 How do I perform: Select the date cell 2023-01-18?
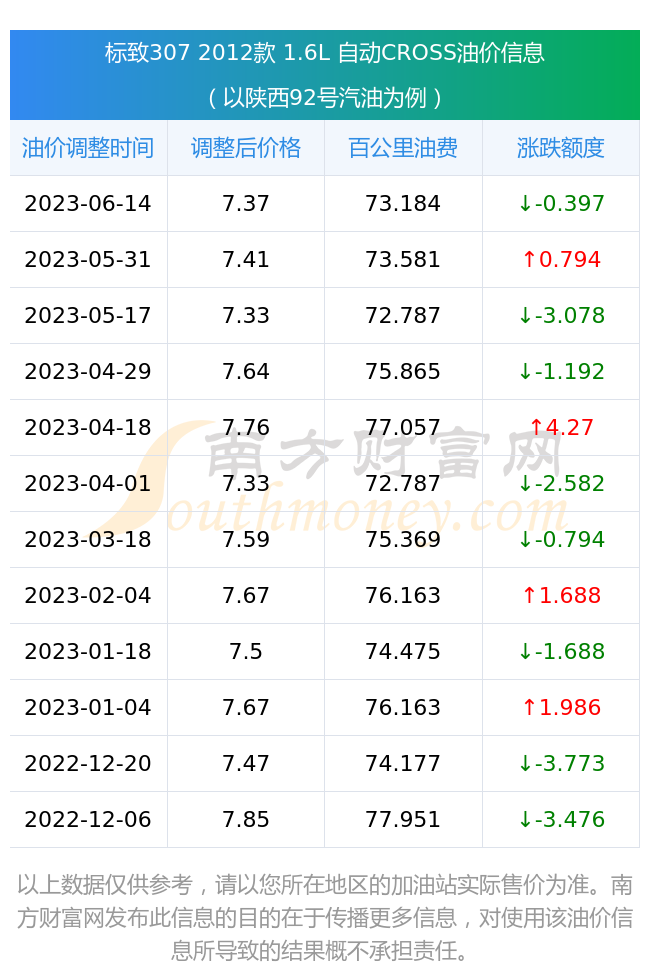pyautogui.click(x=88, y=652)
